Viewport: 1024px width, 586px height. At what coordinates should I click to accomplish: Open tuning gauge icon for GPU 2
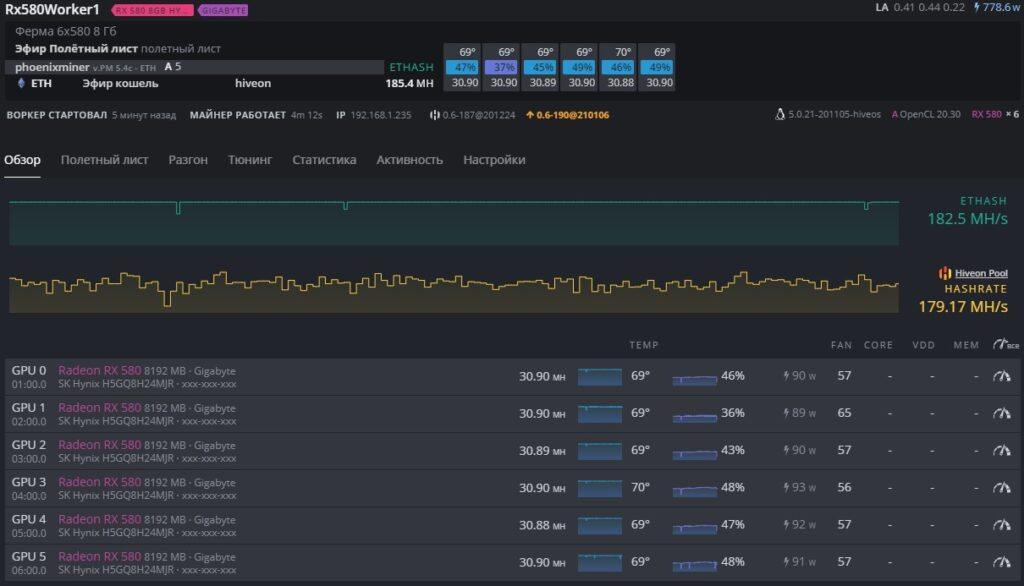coord(1002,450)
